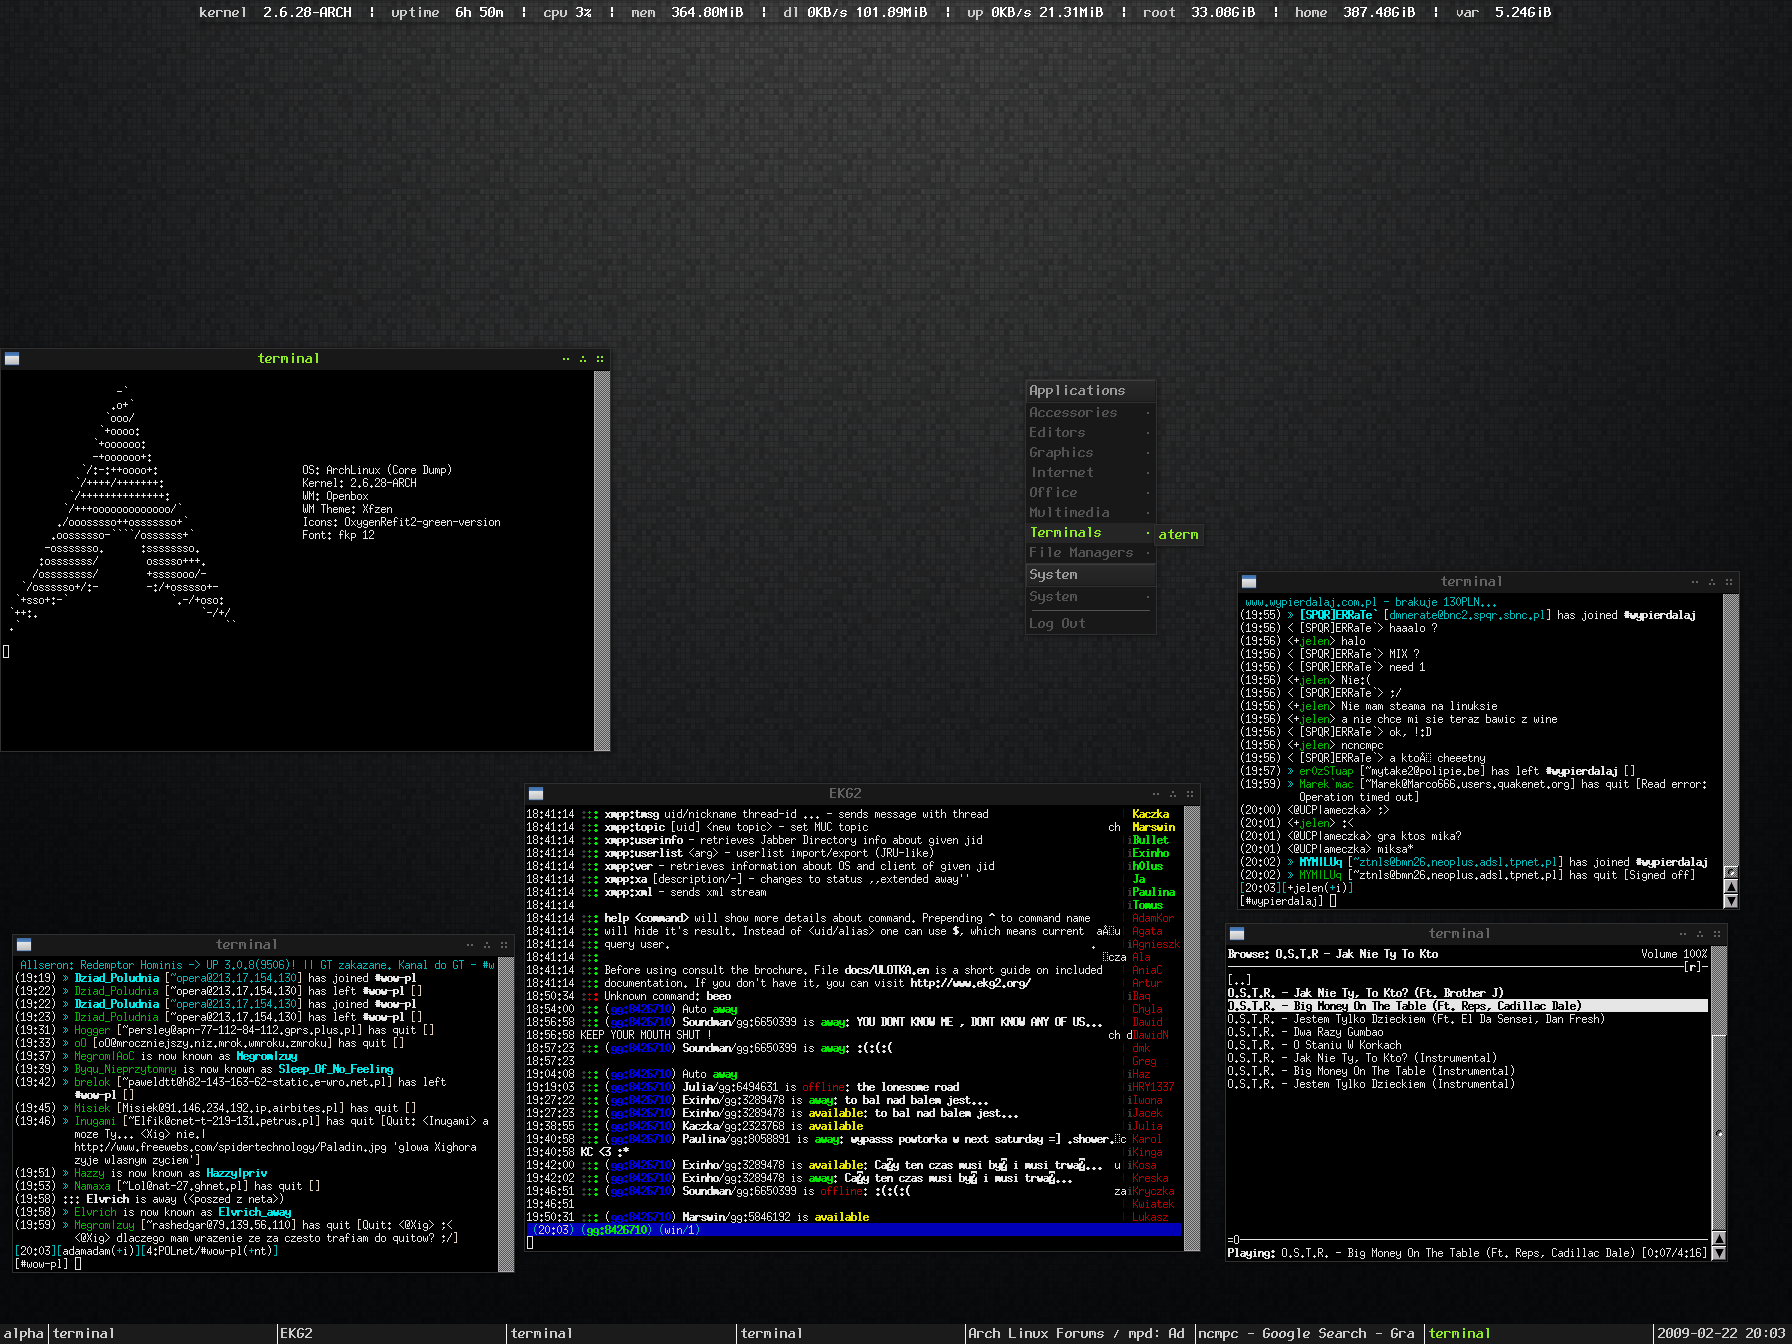The image size is (1792, 1344).
Task: Select the highlighted 'Big Money On The Table (Ft. Reps, Cadillac Dale)' track
Action: [x=1467, y=1006]
